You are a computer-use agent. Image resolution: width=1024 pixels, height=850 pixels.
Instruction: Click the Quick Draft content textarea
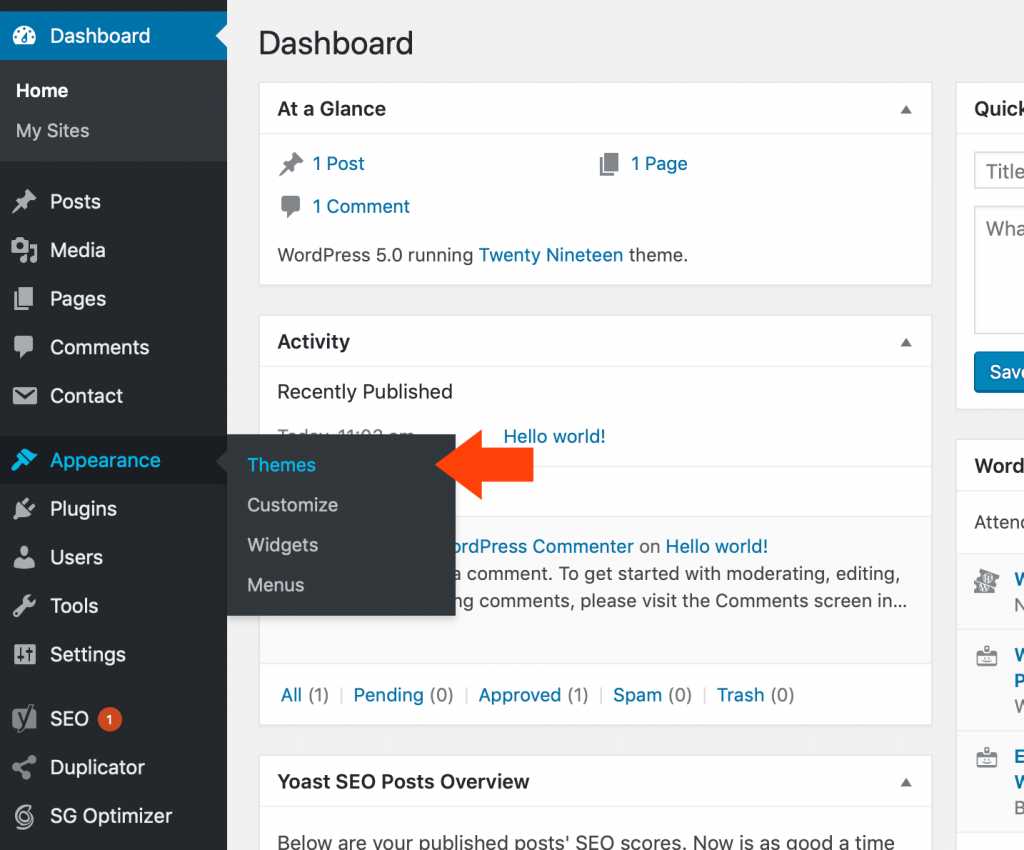pyautogui.click(x=999, y=270)
